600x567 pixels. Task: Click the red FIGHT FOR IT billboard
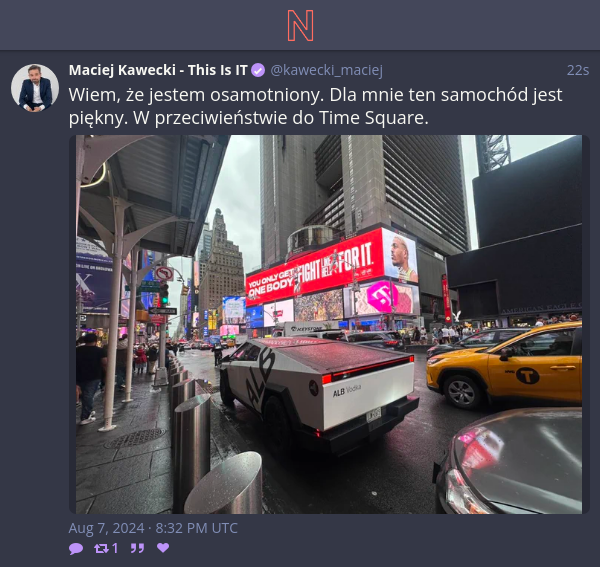click(315, 268)
